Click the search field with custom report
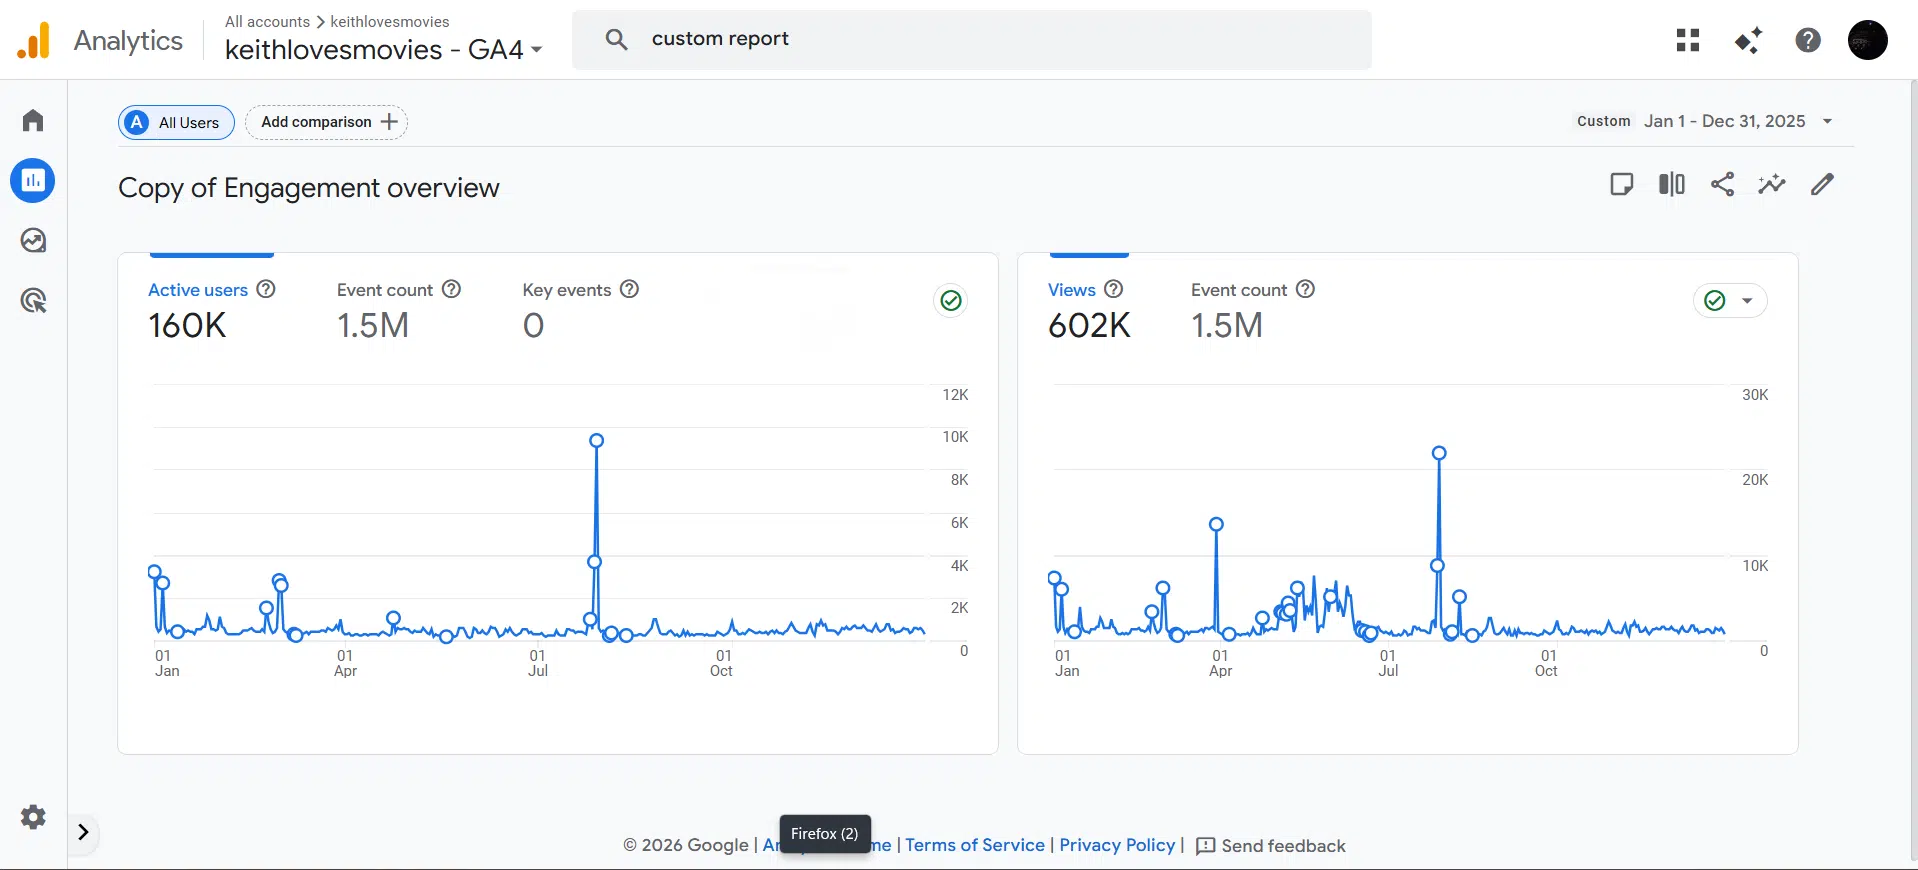 pyautogui.click(x=970, y=39)
